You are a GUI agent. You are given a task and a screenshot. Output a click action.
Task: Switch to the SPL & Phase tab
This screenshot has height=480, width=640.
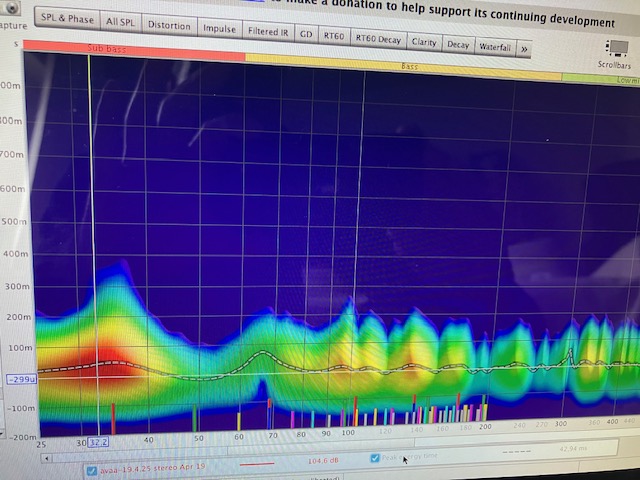pyautogui.click(x=68, y=19)
